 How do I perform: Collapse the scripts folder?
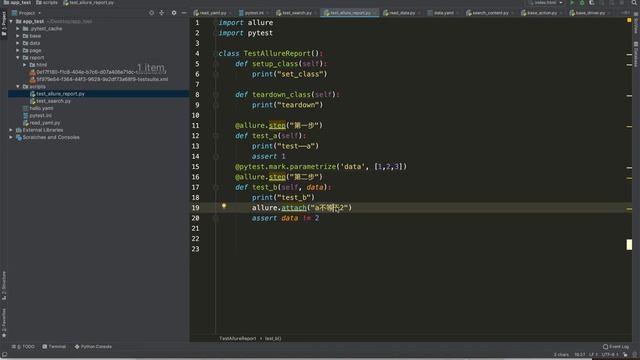(x=18, y=87)
